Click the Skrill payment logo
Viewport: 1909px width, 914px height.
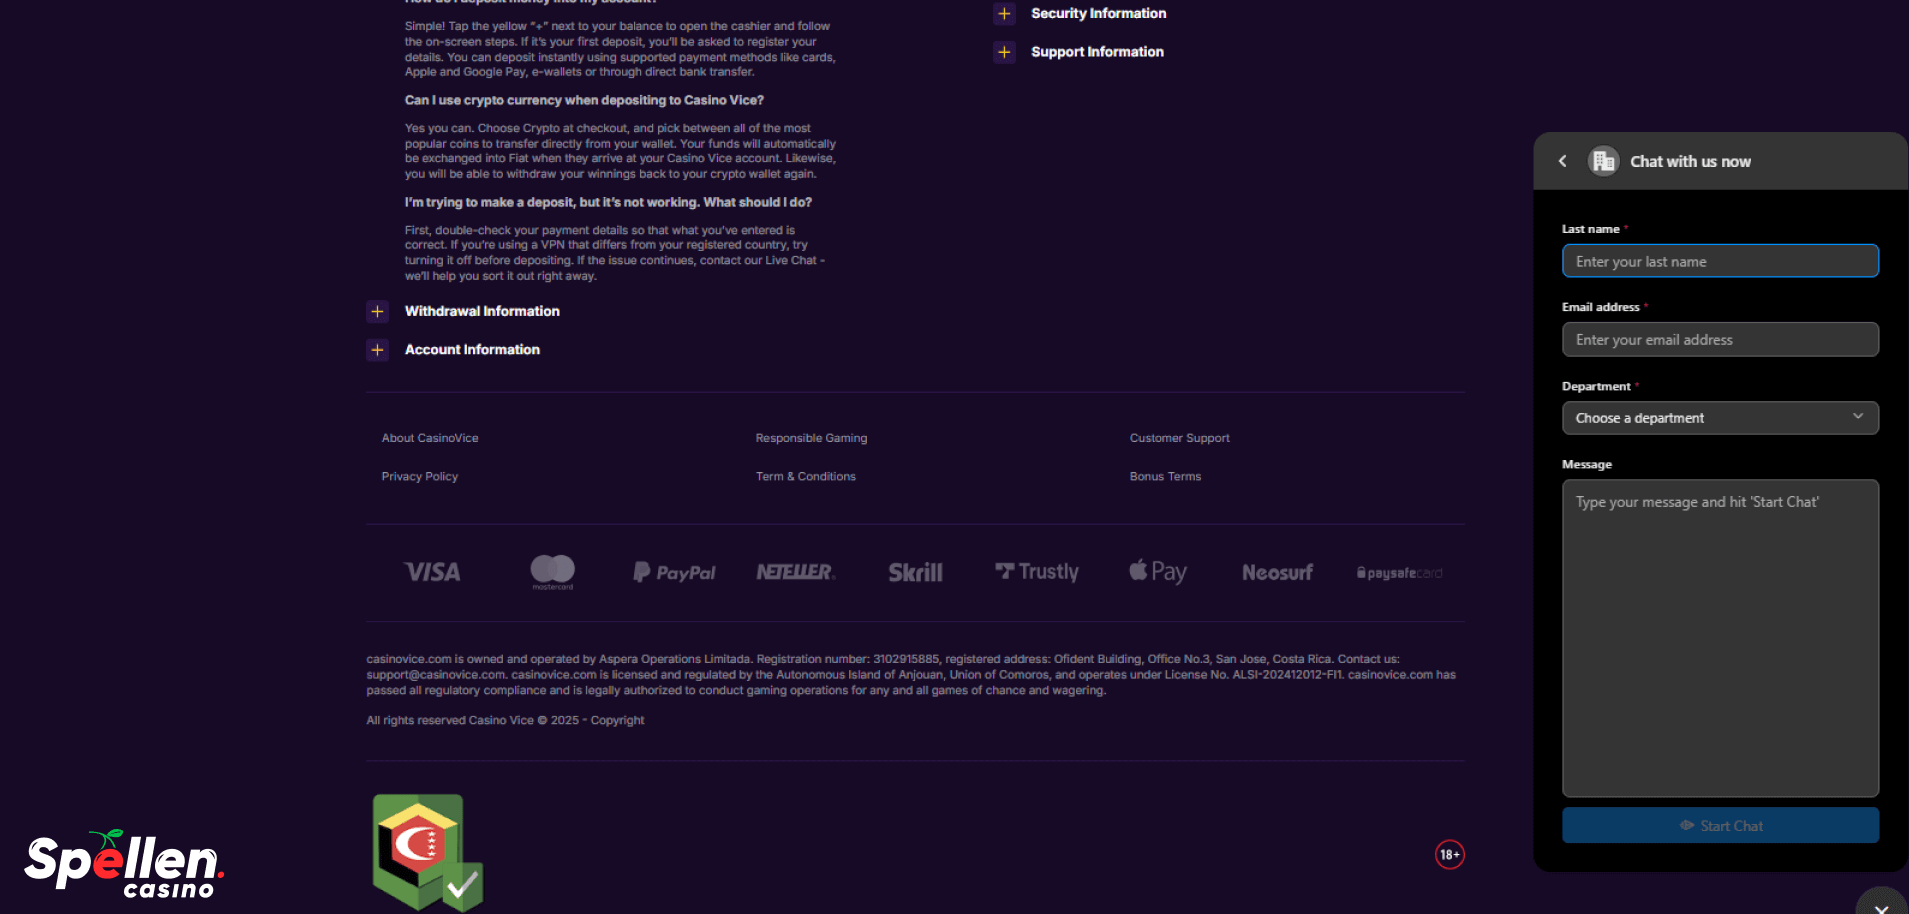(x=915, y=572)
